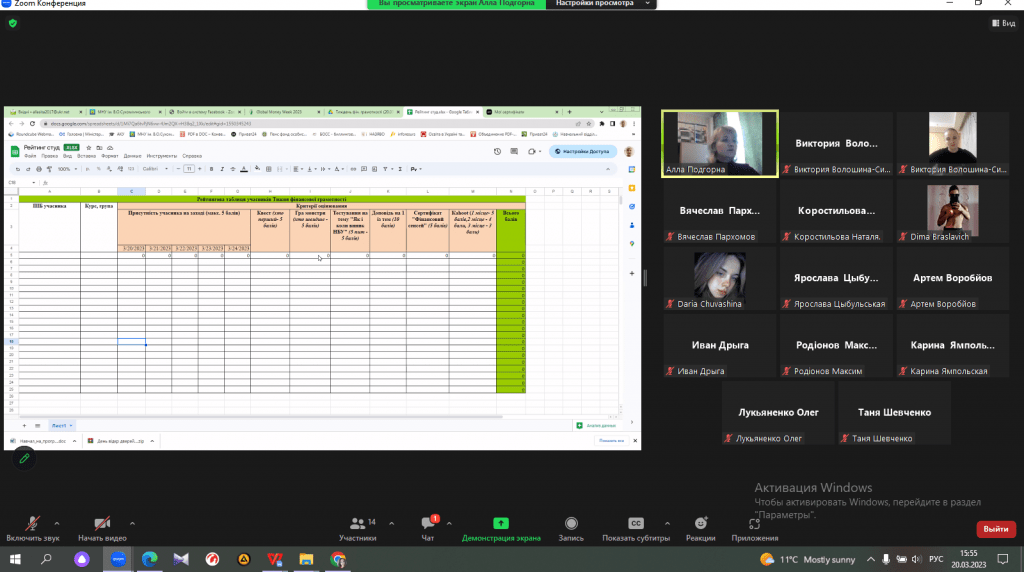This screenshot has width=1024, height=572.
Task: Click the Вид view layout button
Action: pos(1001,23)
